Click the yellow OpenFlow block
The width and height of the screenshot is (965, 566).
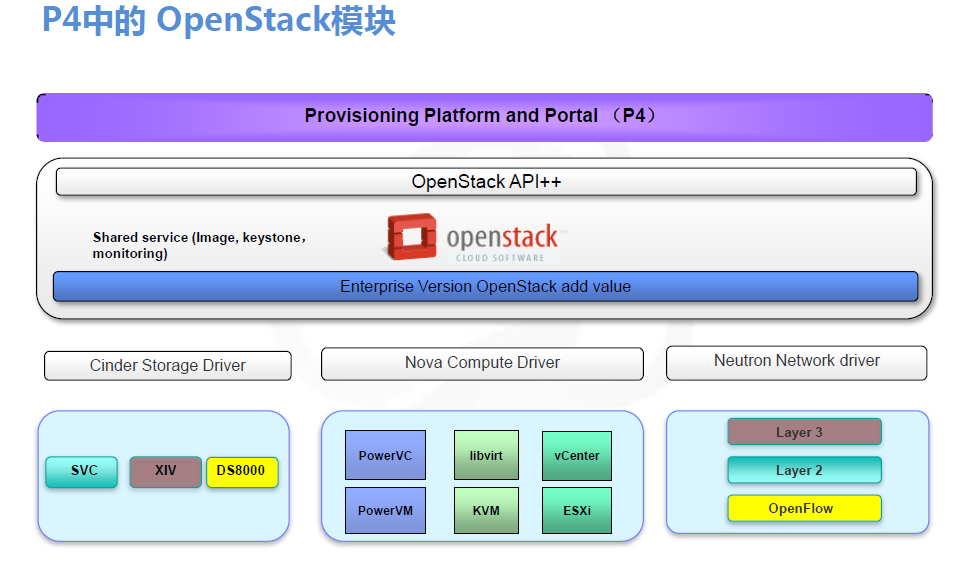(804, 508)
